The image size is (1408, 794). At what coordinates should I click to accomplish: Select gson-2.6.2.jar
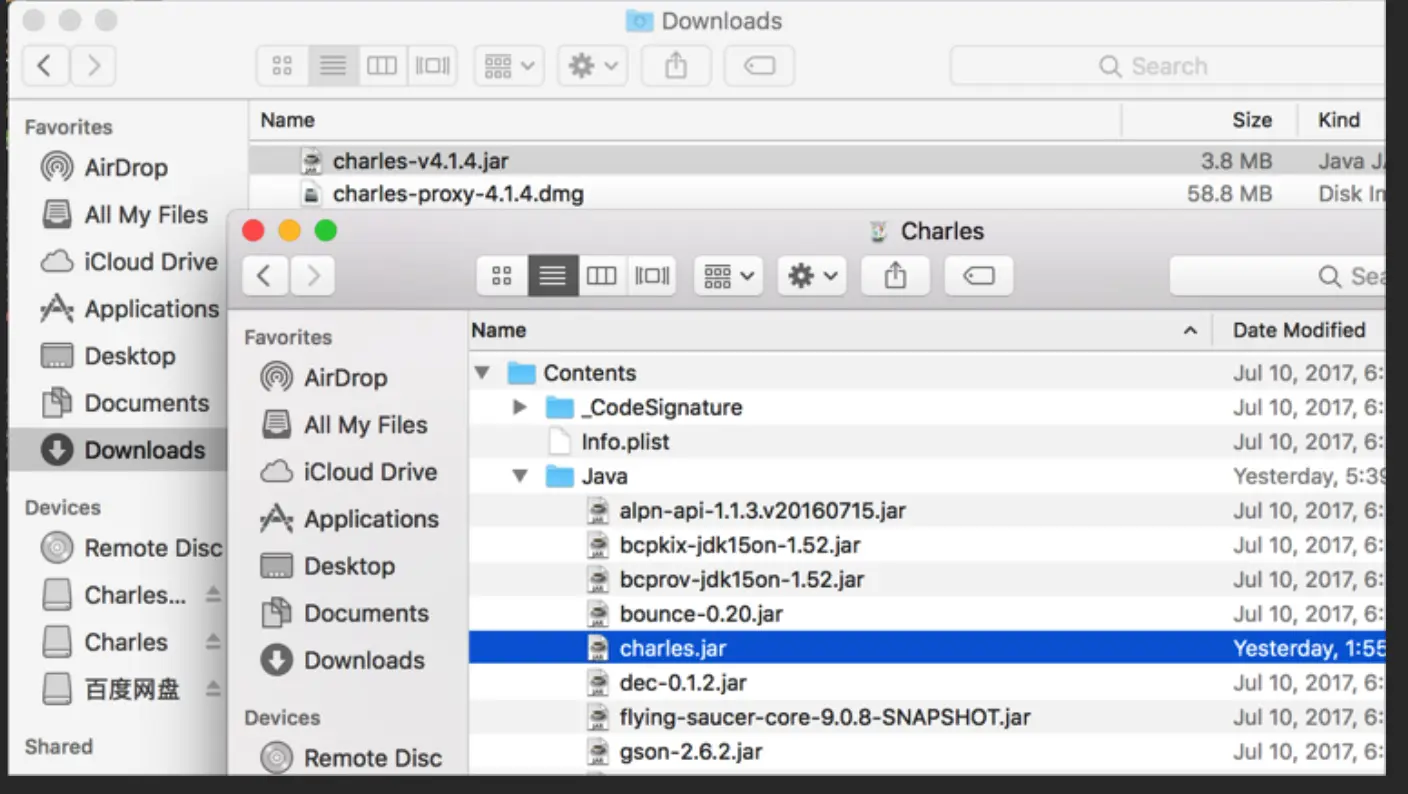point(926,752)
